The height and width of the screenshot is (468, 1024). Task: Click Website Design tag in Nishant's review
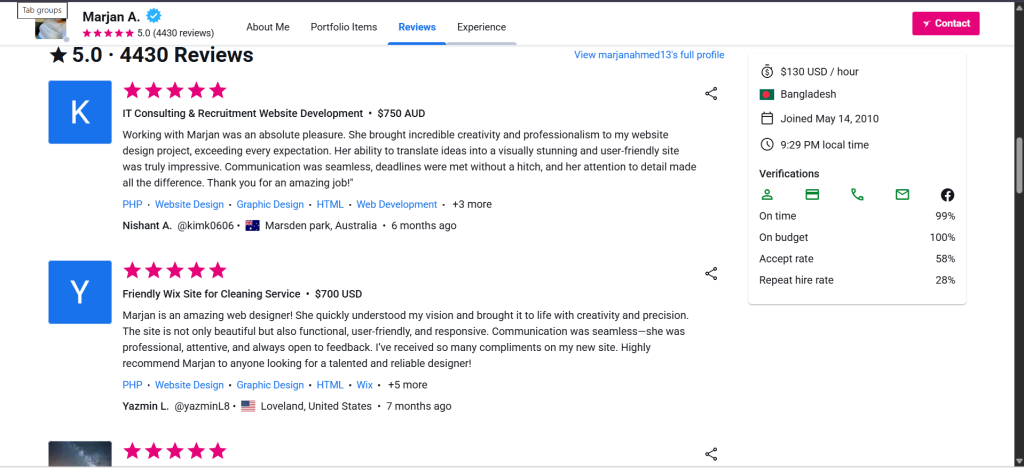tap(189, 204)
